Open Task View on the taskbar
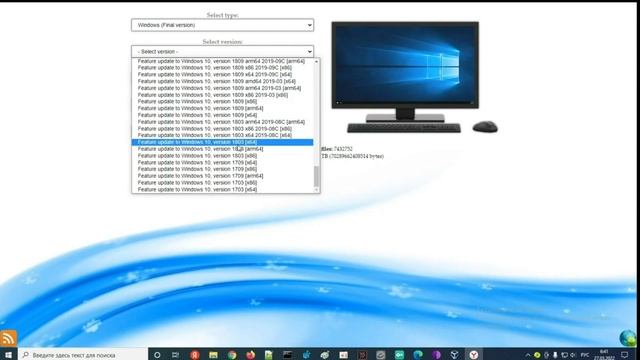 [x=176, y=355]
